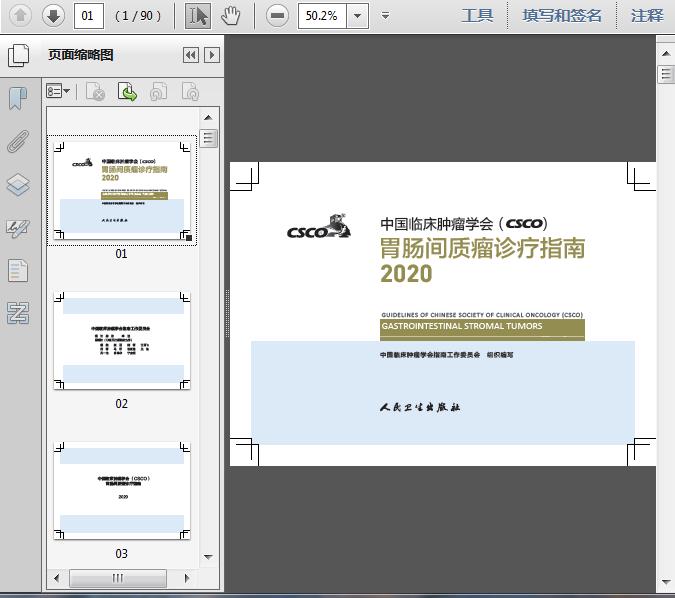Screen dimensions: 675x598
Task: Click the thumbnail panel horizontal scroll thumb
Action: 118,578
